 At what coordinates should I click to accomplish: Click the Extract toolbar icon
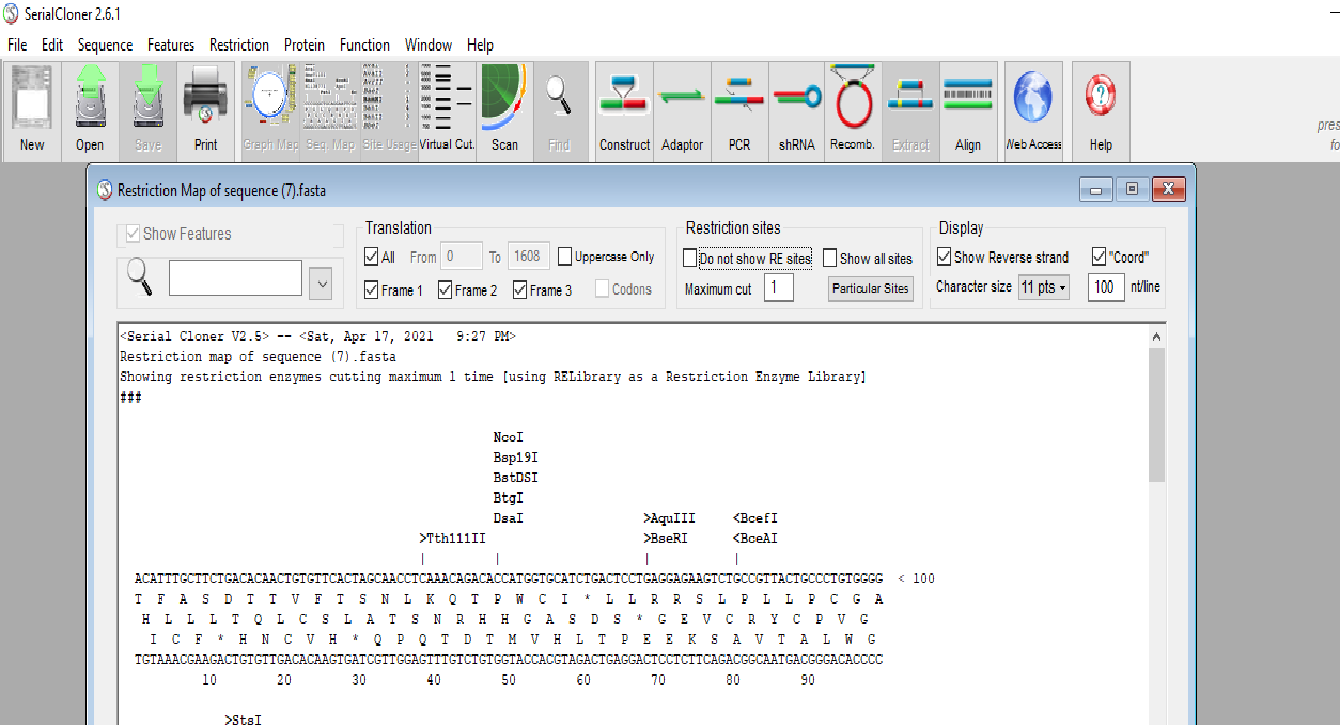pyautogui.click(x=910, y=110)
